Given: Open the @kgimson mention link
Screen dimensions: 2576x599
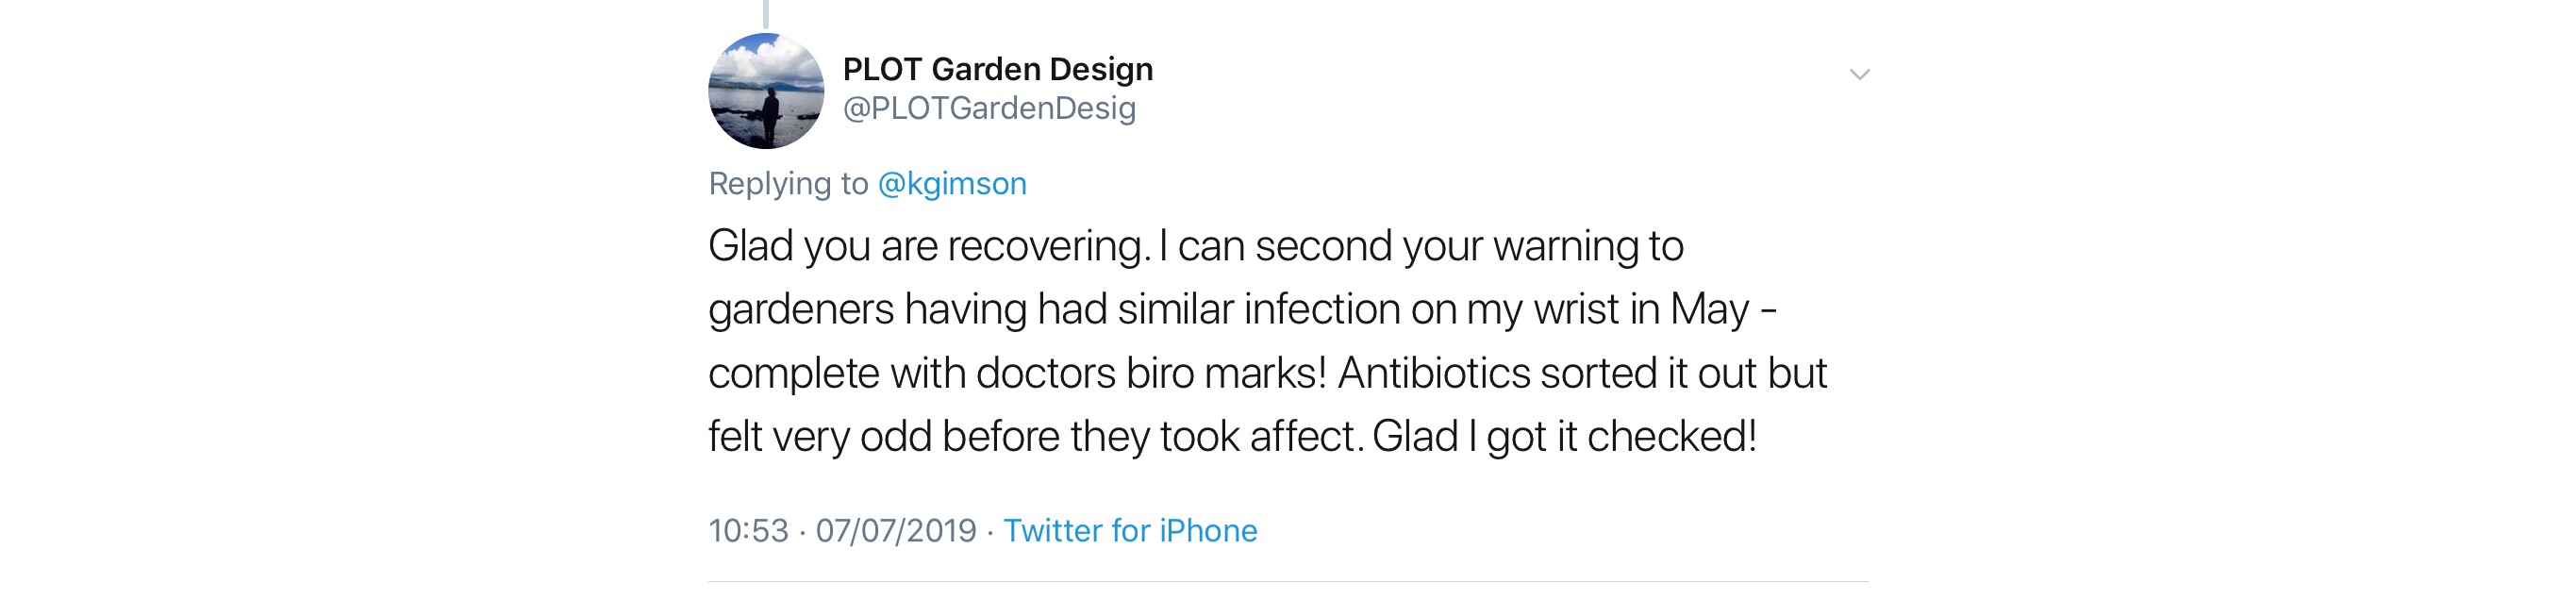Looking at the screenshot, I should pyautogui.click(x=951, y=184).
